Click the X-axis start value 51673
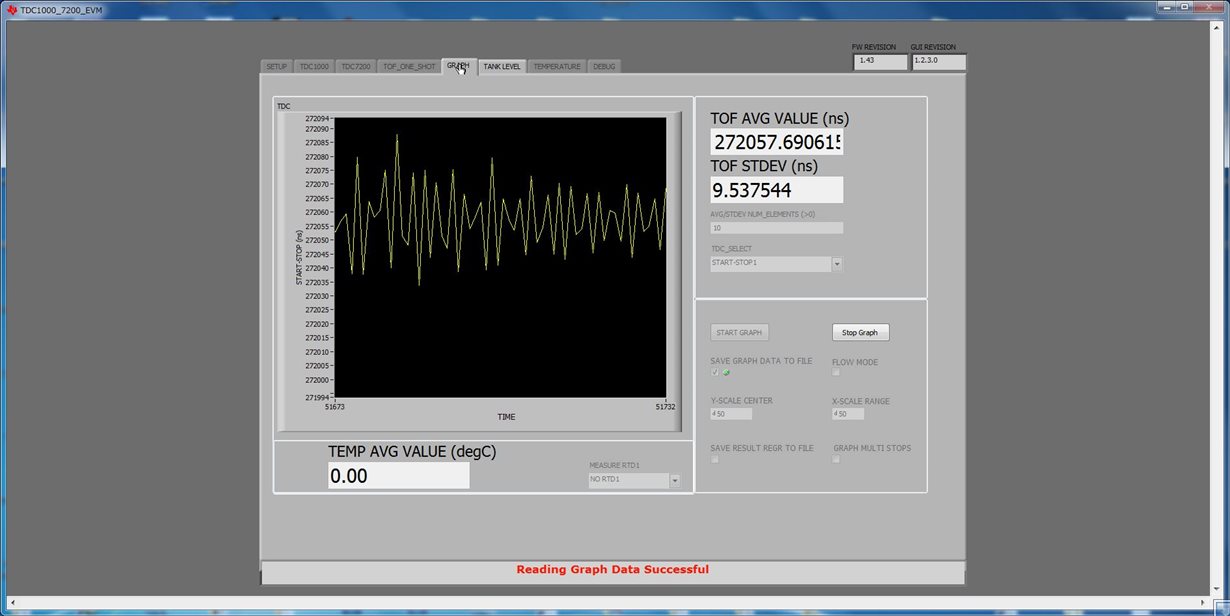Image resolution: width=1230 pixels, height=616 pixels. 335,407
